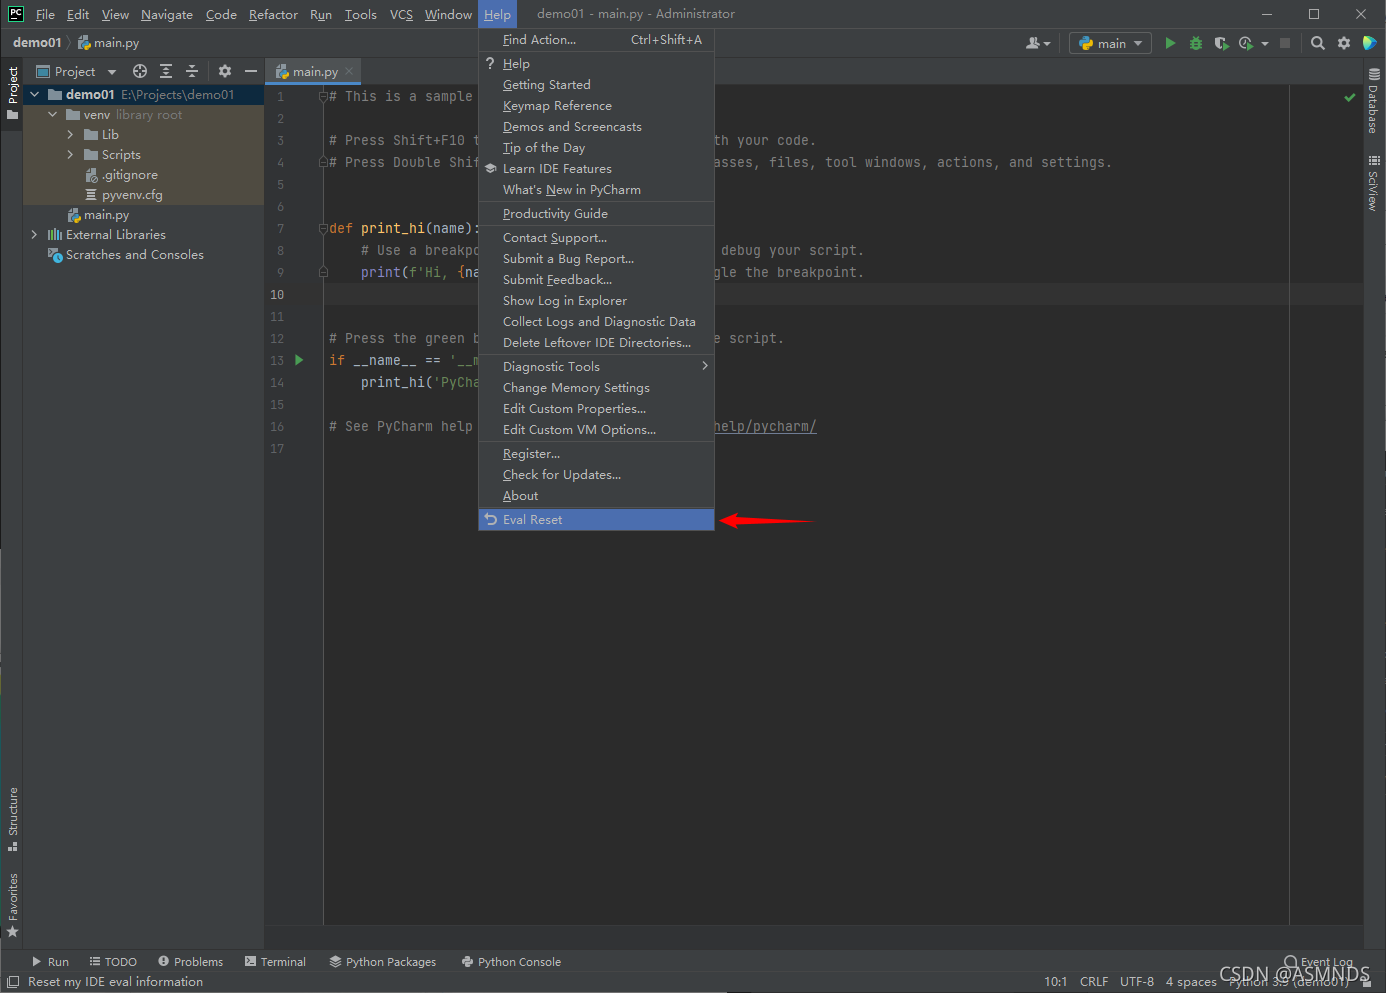Viewport: 1386px width, 993px height.
Task: Click the user account icon in toolbar
Action: [1037, 43]
